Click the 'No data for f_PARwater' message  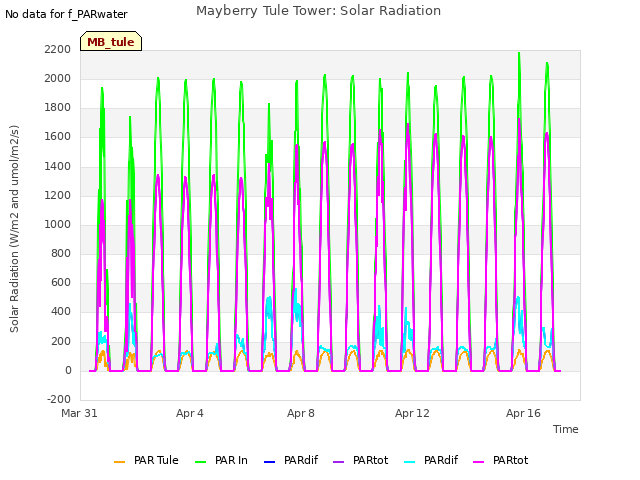[x=66, y=14]
